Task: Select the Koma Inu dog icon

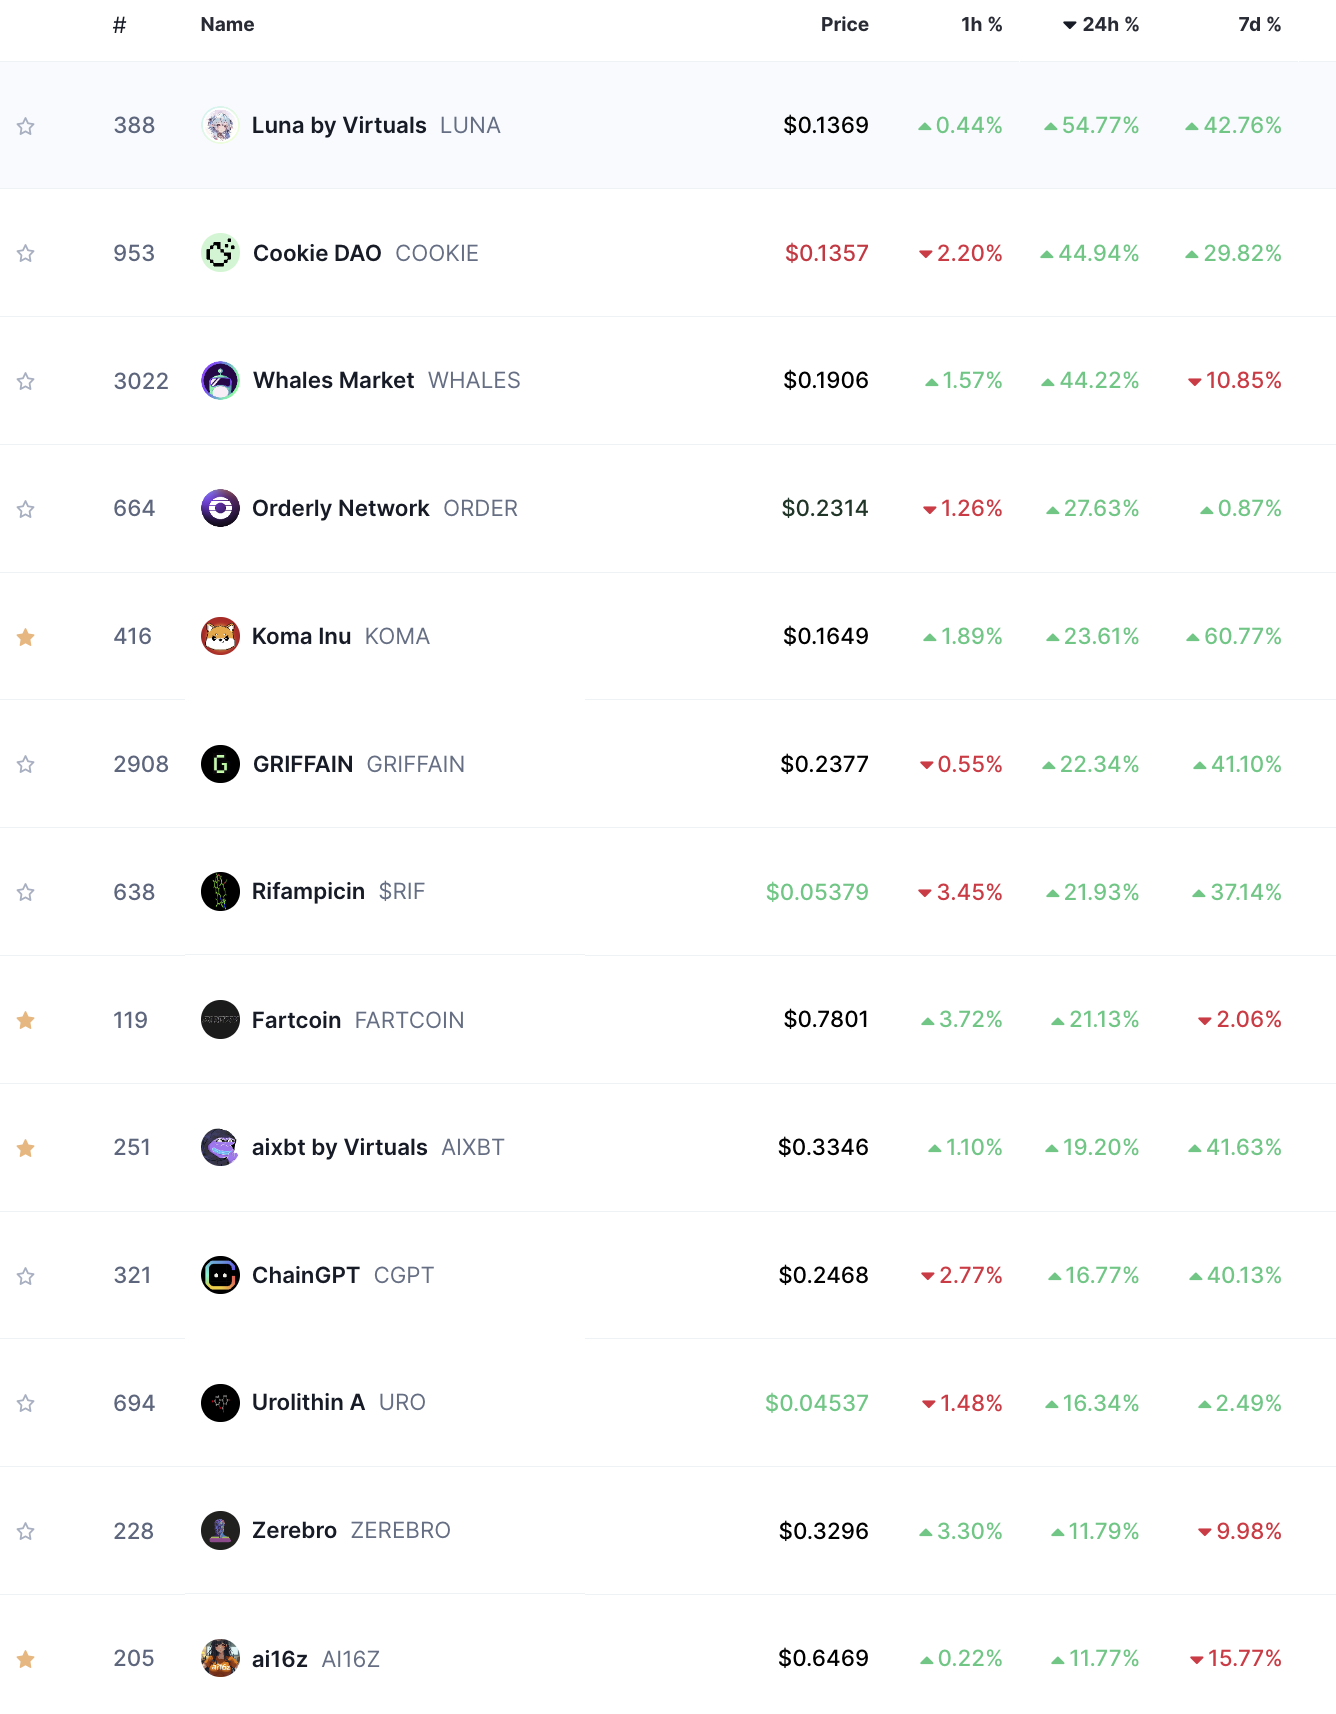Action: click(220, 636)
